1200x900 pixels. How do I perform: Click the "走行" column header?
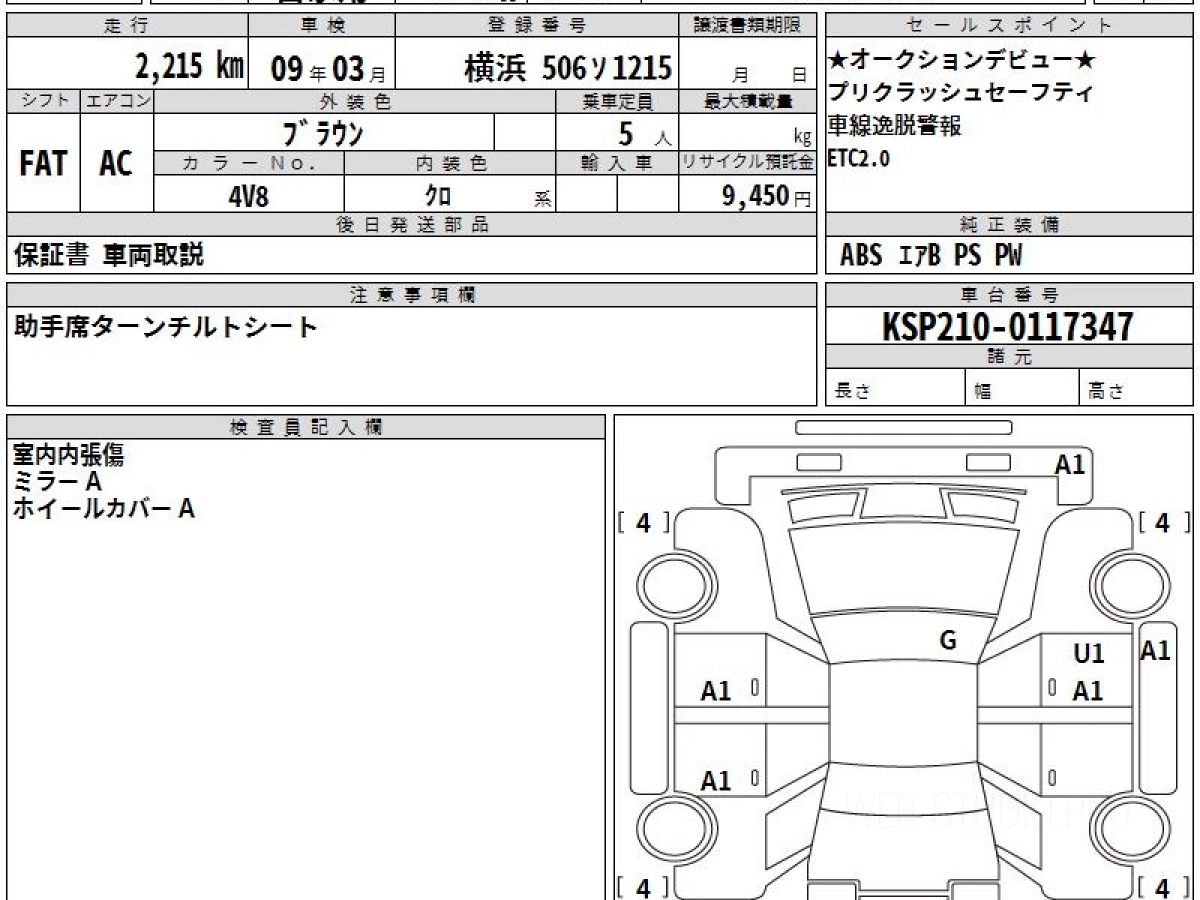click(126, 26)
